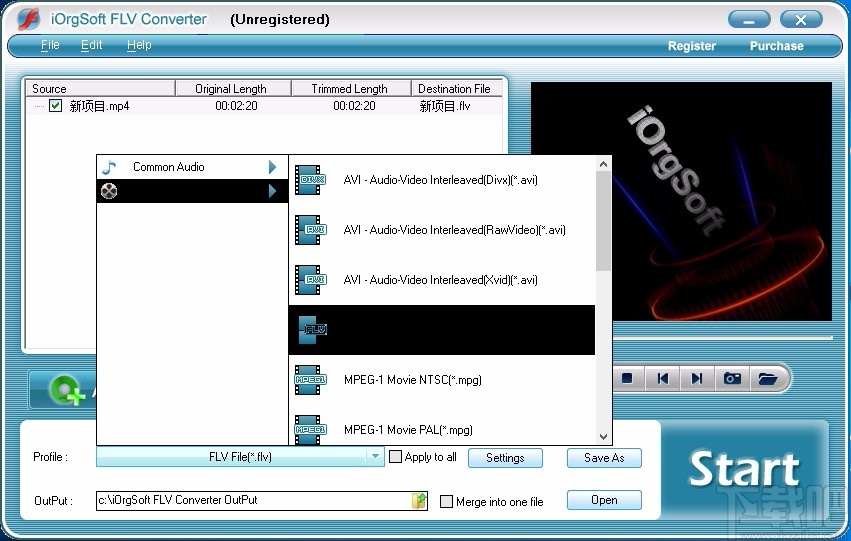This screenshot has height=541, width=851.
Task: Select the 新项目.mp4 file name
Action: click(99, 106)
